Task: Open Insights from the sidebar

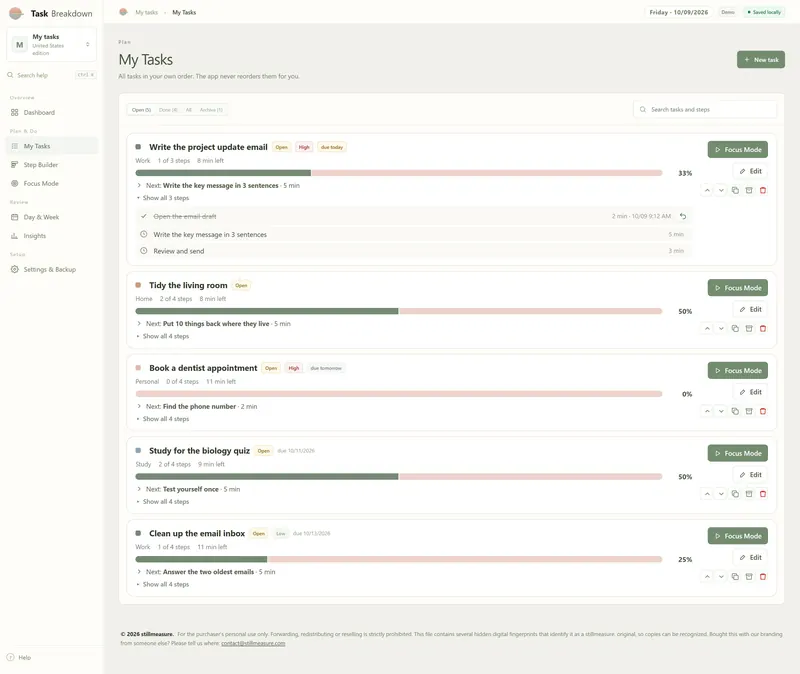Action: [x=52, y=236]
